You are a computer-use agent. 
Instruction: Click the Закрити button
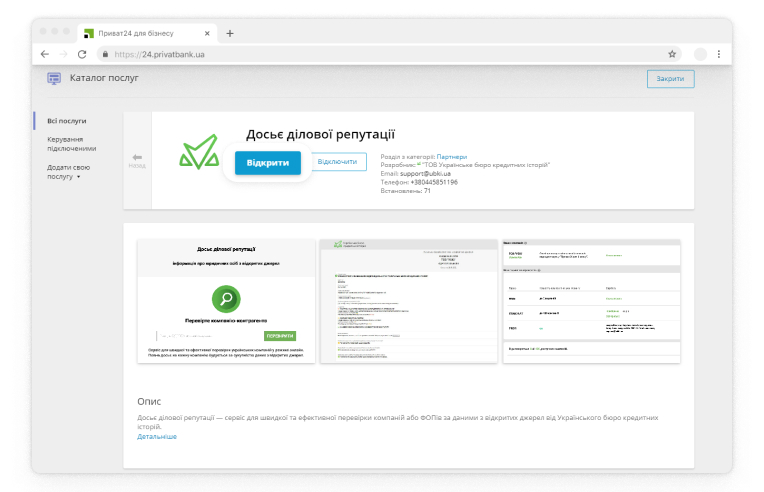coord(670,79)
